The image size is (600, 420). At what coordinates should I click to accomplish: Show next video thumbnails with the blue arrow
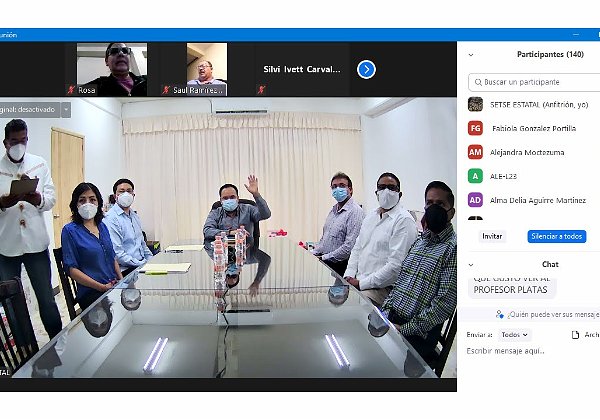366,70
